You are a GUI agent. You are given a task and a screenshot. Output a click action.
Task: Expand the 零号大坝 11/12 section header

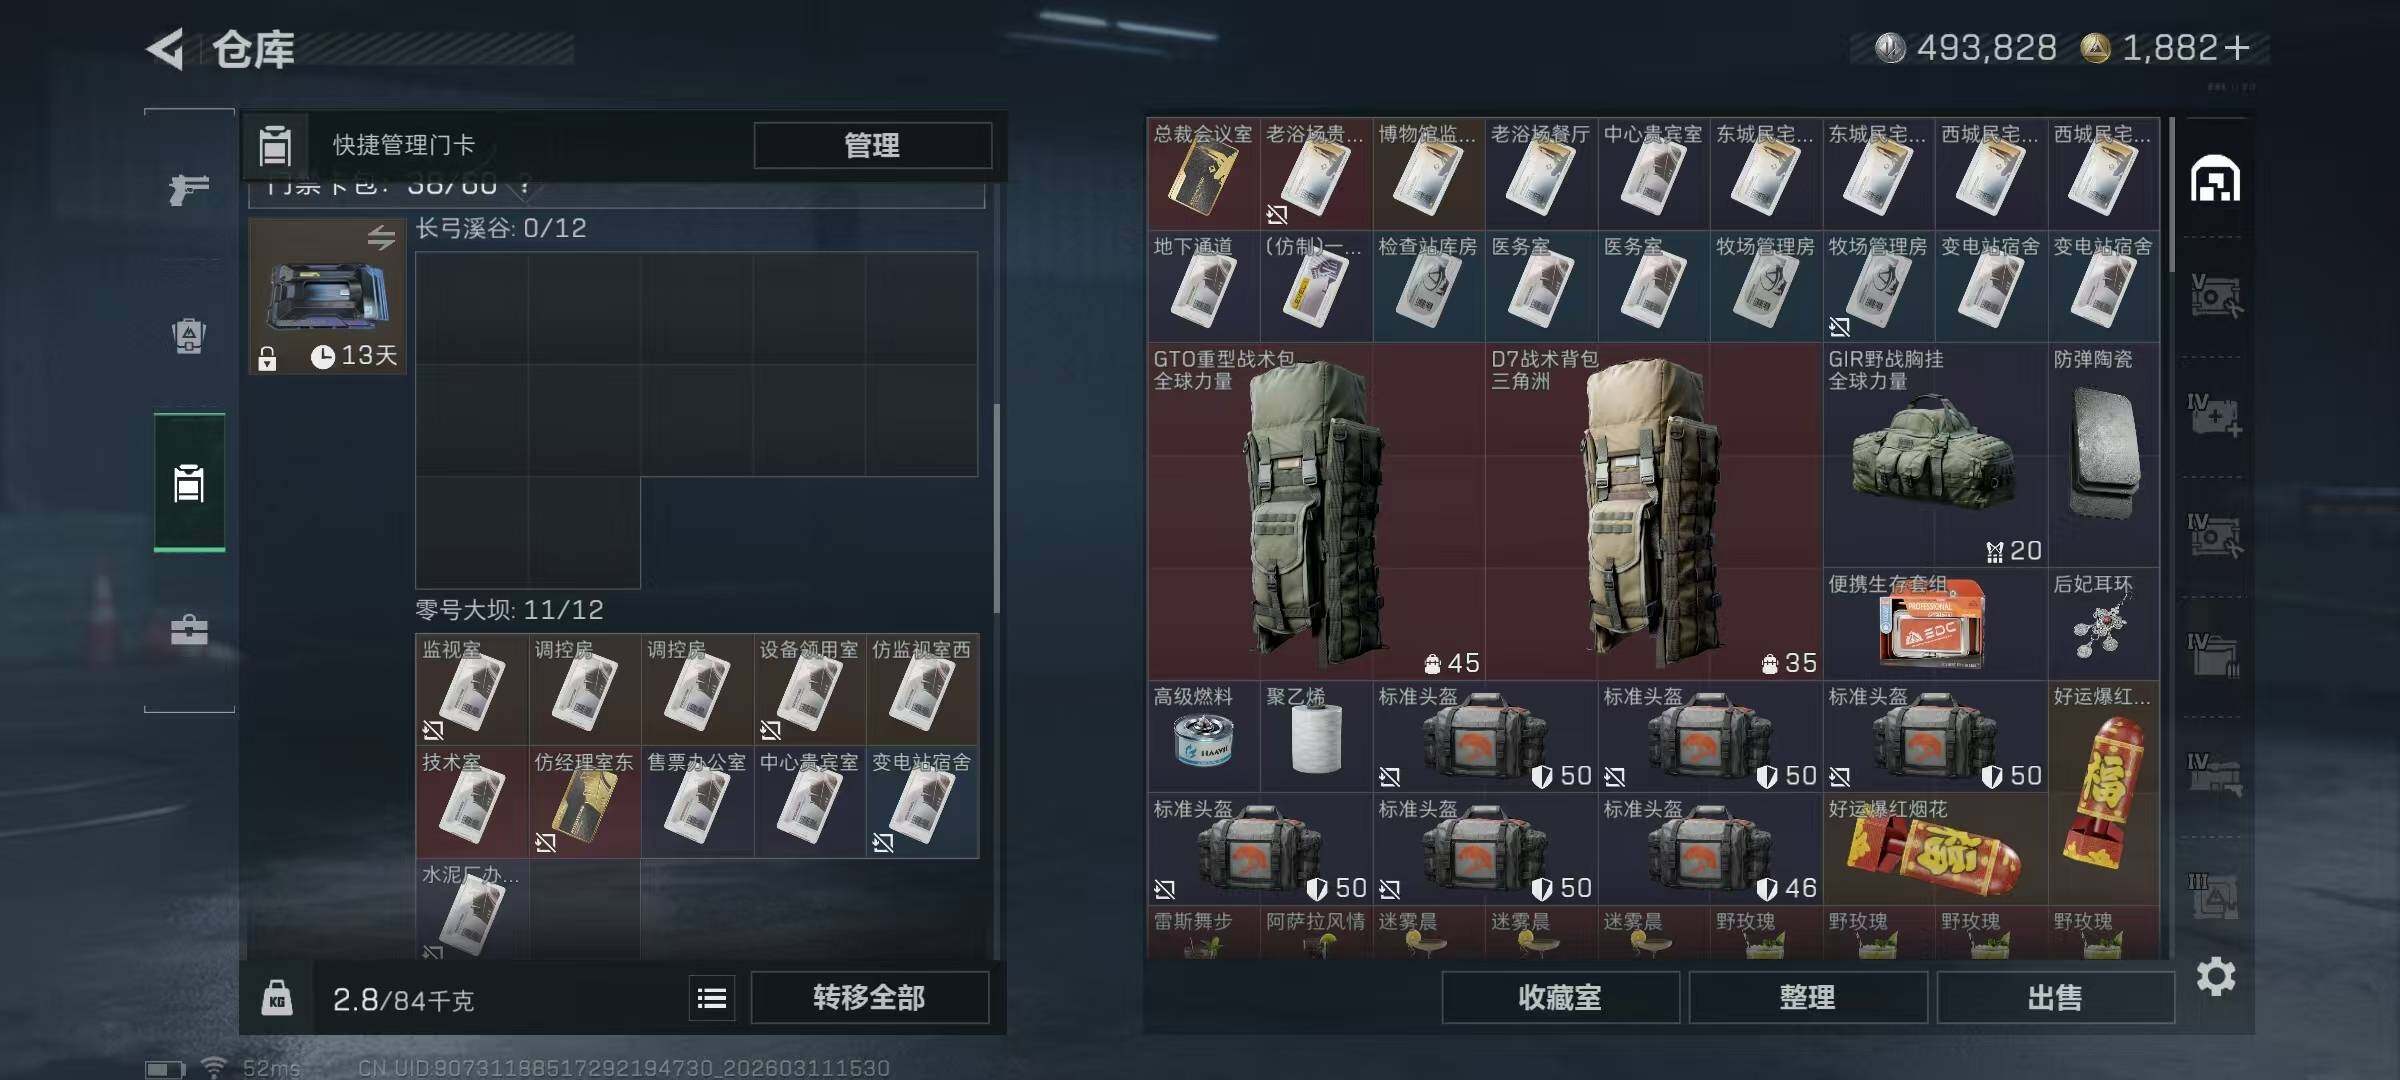[509, 610]
